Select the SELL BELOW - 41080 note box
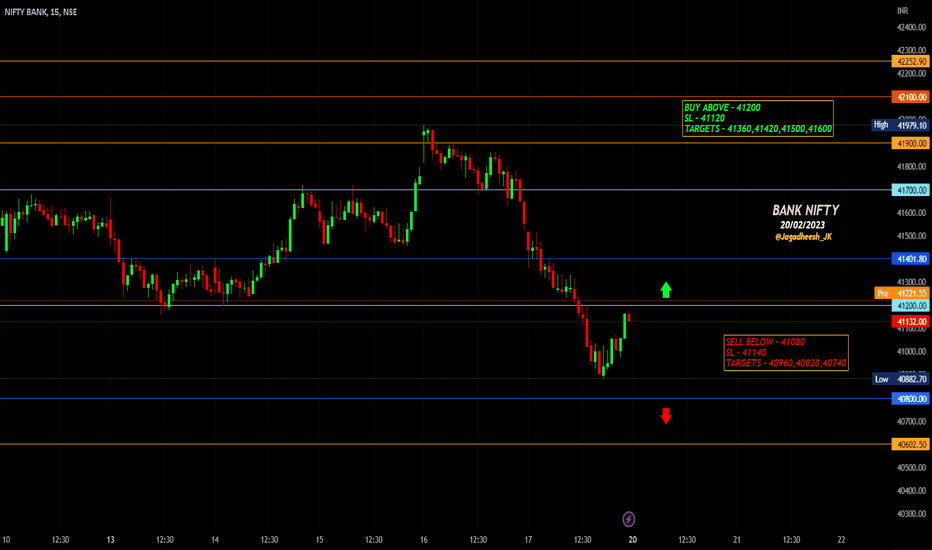The image size is (932, 550). (x=786, y=353)
